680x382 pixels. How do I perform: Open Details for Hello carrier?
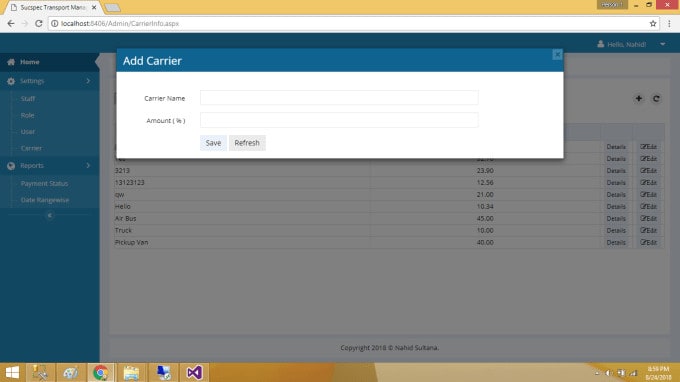click(616, 207)
